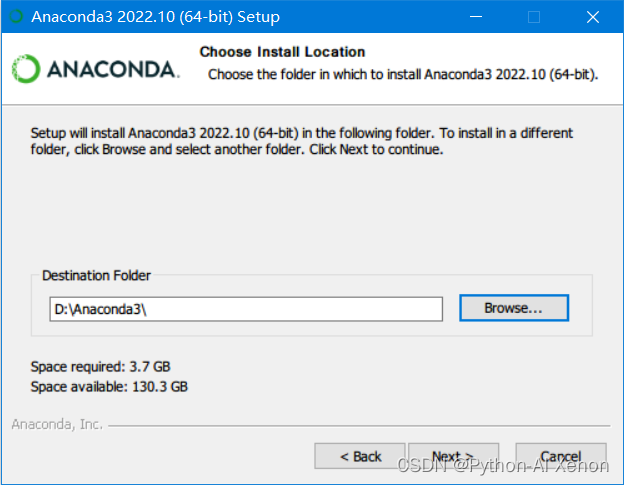This screenshot has width=624, height=485.
Task: Click the "Choose Install Location" heading
Action: click(282, 52)
